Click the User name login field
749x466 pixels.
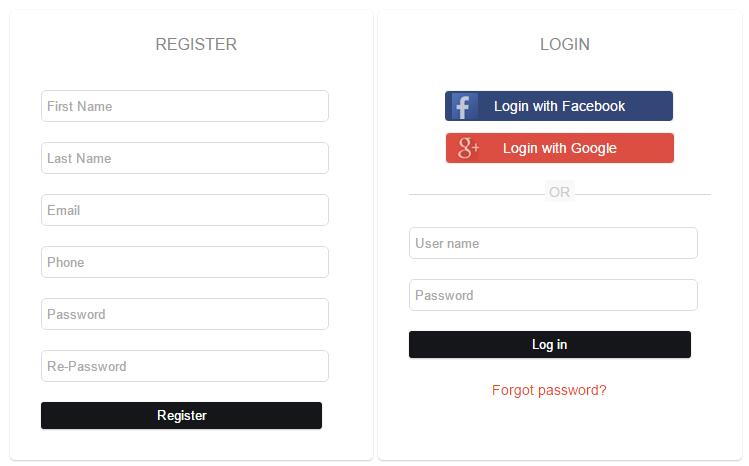click(553, 243)
